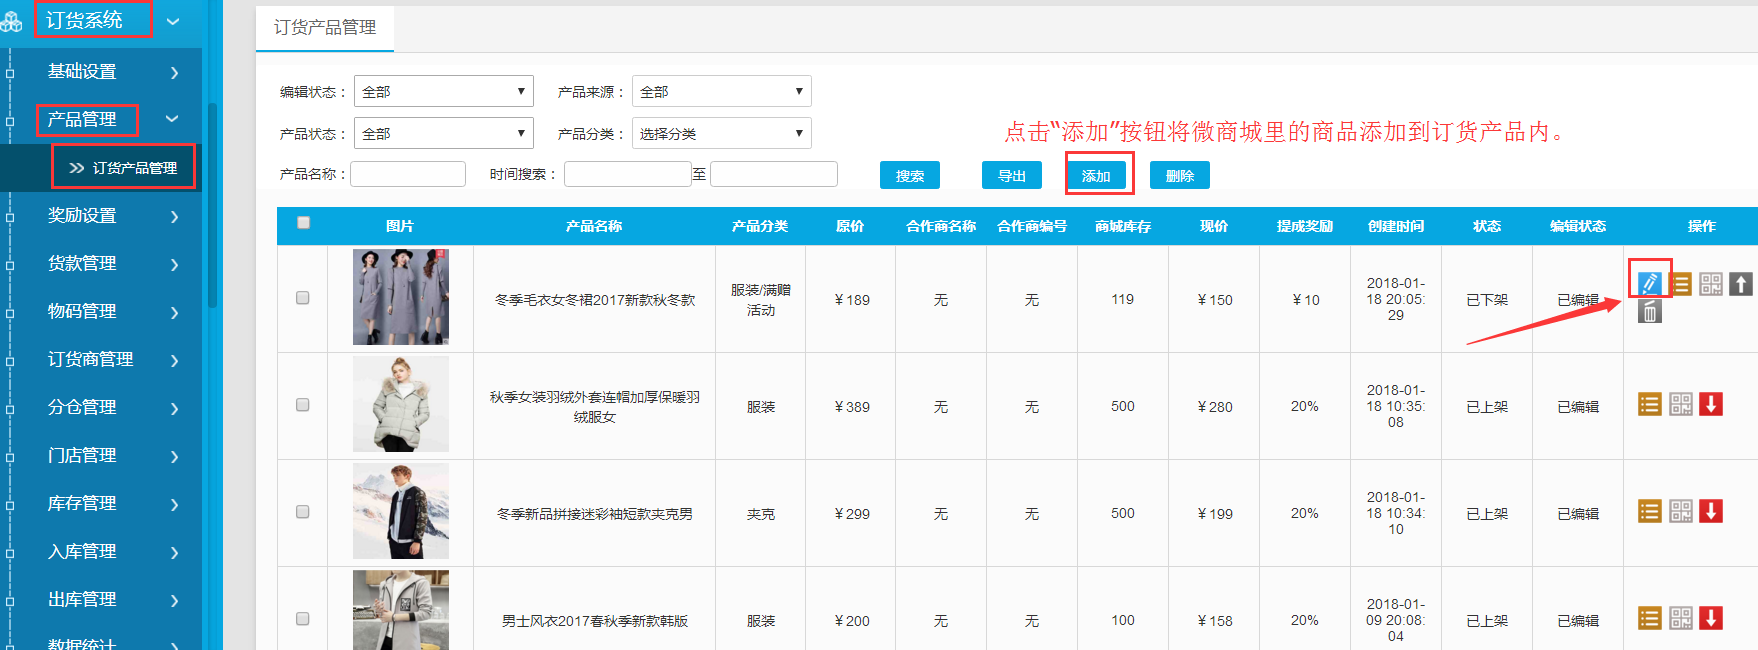The height and width of the screenshot is (650, 1758).
Task: Open list details icon for 冬季新品拼接迷彩 row
Action: 1650,511
